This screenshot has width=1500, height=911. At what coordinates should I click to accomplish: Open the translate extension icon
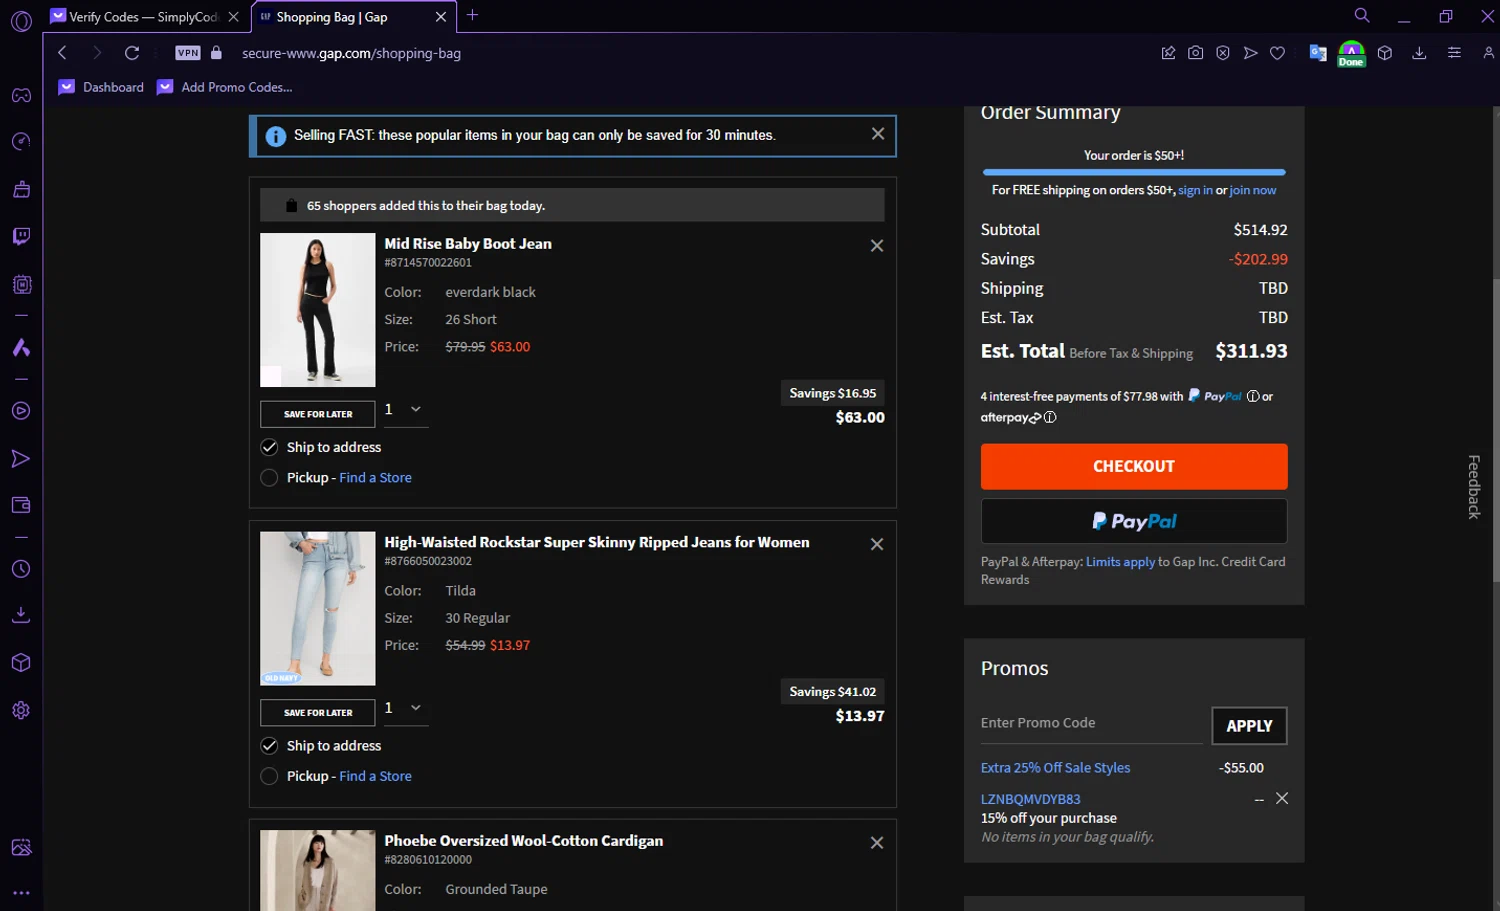click(1318, 53)
